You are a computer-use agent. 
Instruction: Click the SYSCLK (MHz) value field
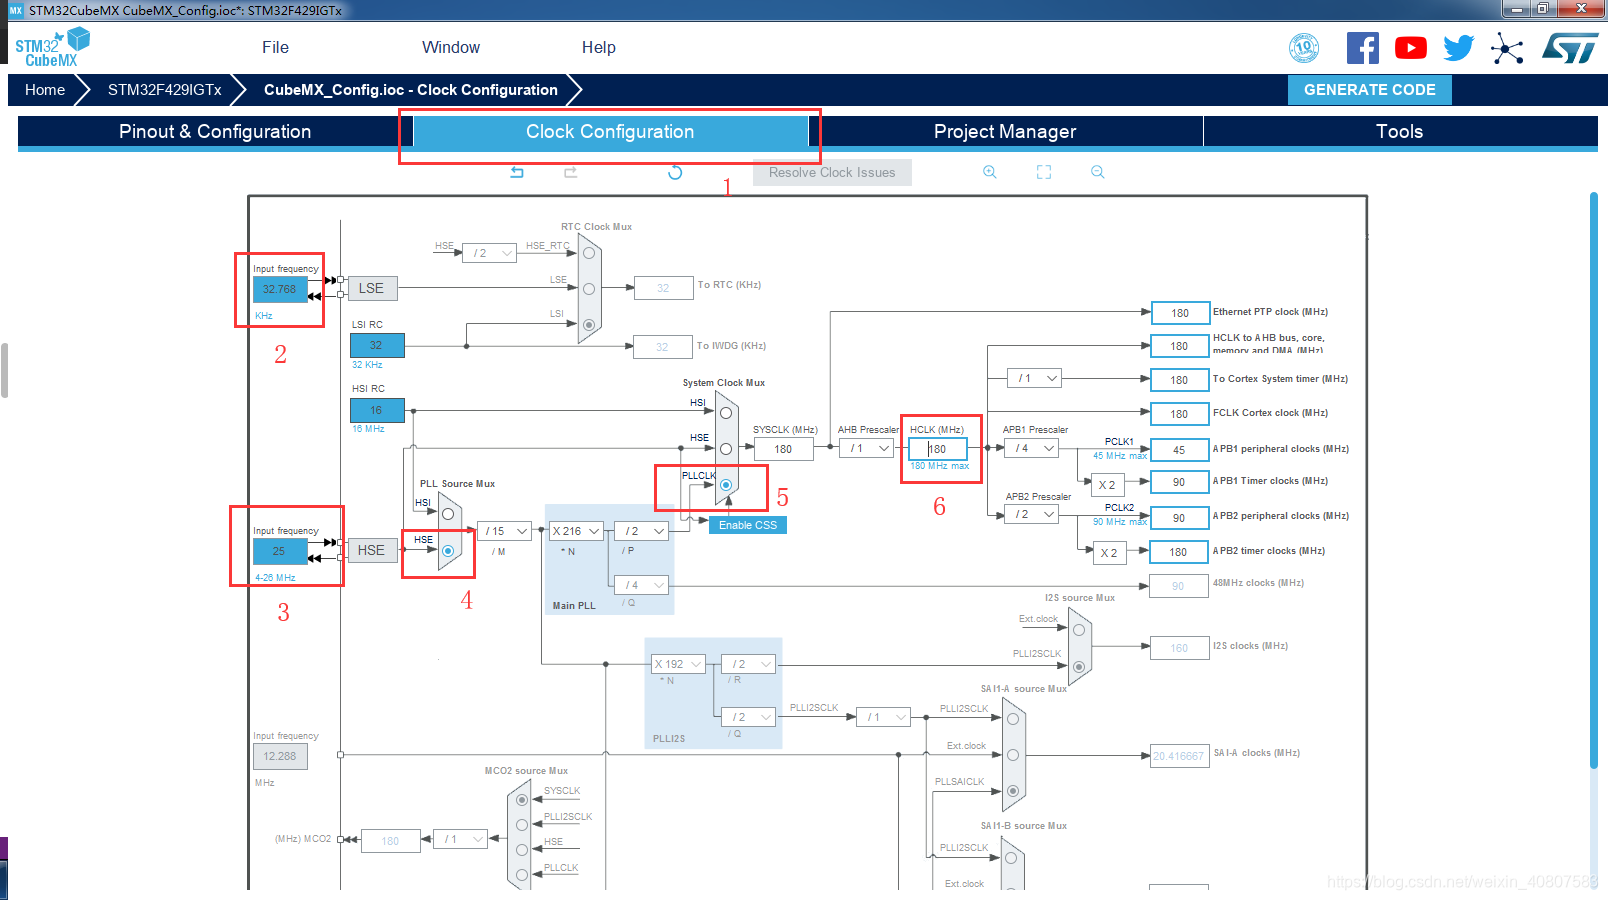pyautogui.click(x=783, y=449)
